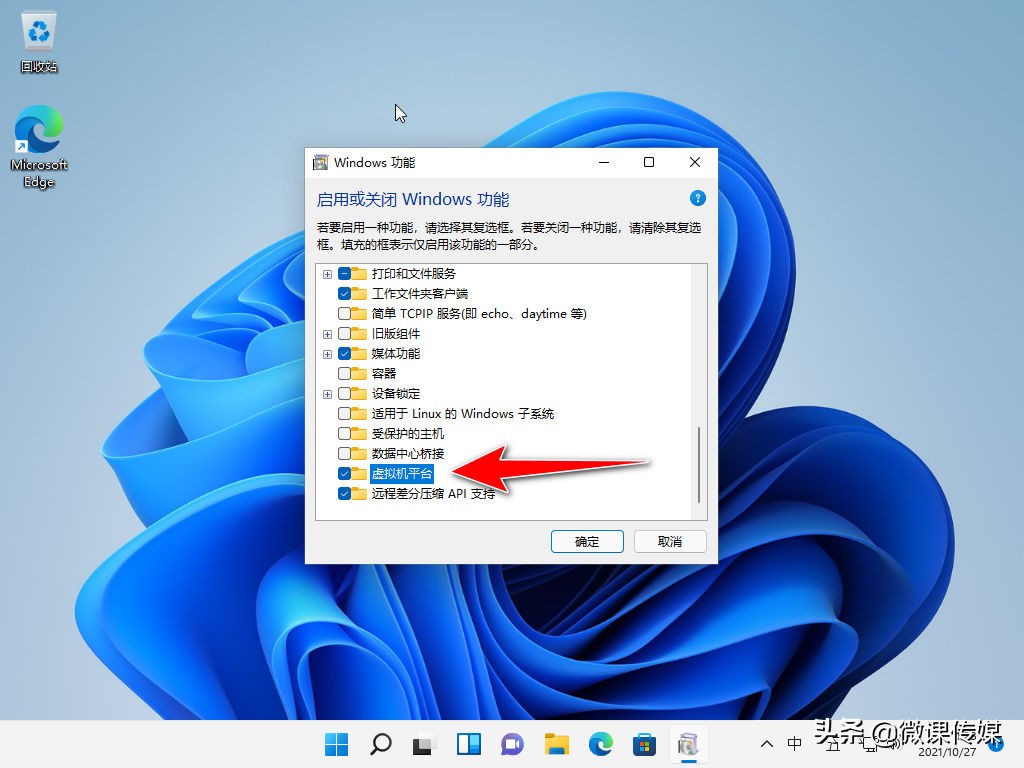1024x768 pixels.
Task: Collapse the 打印和文件服务 tree node
Action: (327, 273)
